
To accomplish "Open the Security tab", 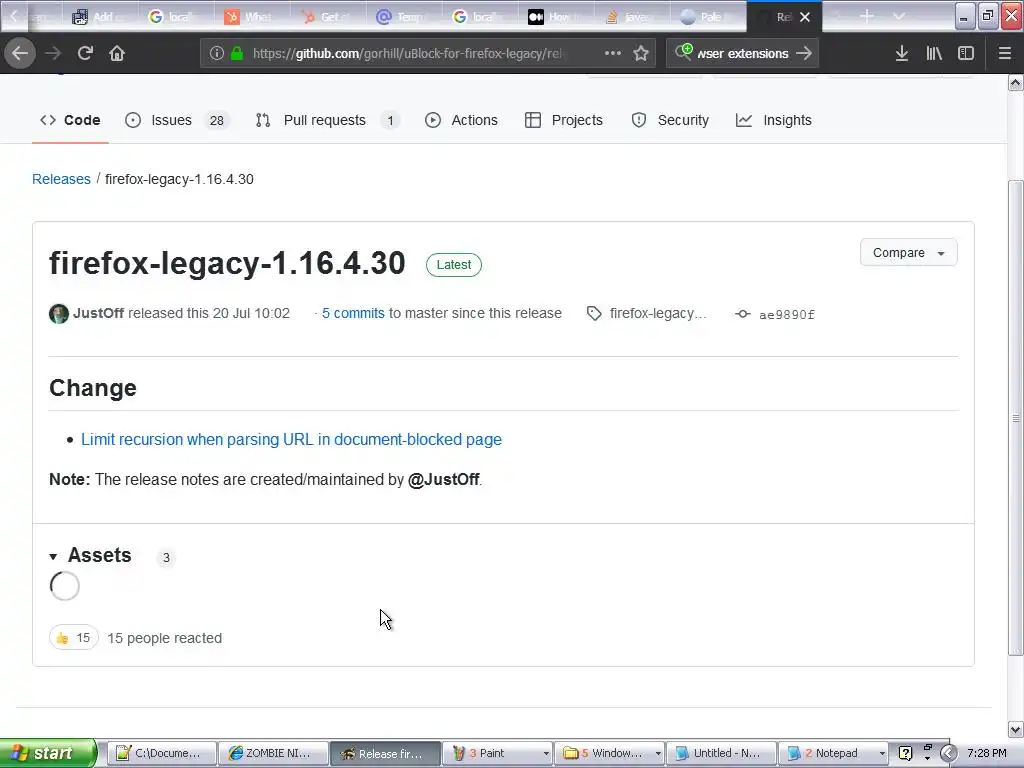I will [670, 120].
